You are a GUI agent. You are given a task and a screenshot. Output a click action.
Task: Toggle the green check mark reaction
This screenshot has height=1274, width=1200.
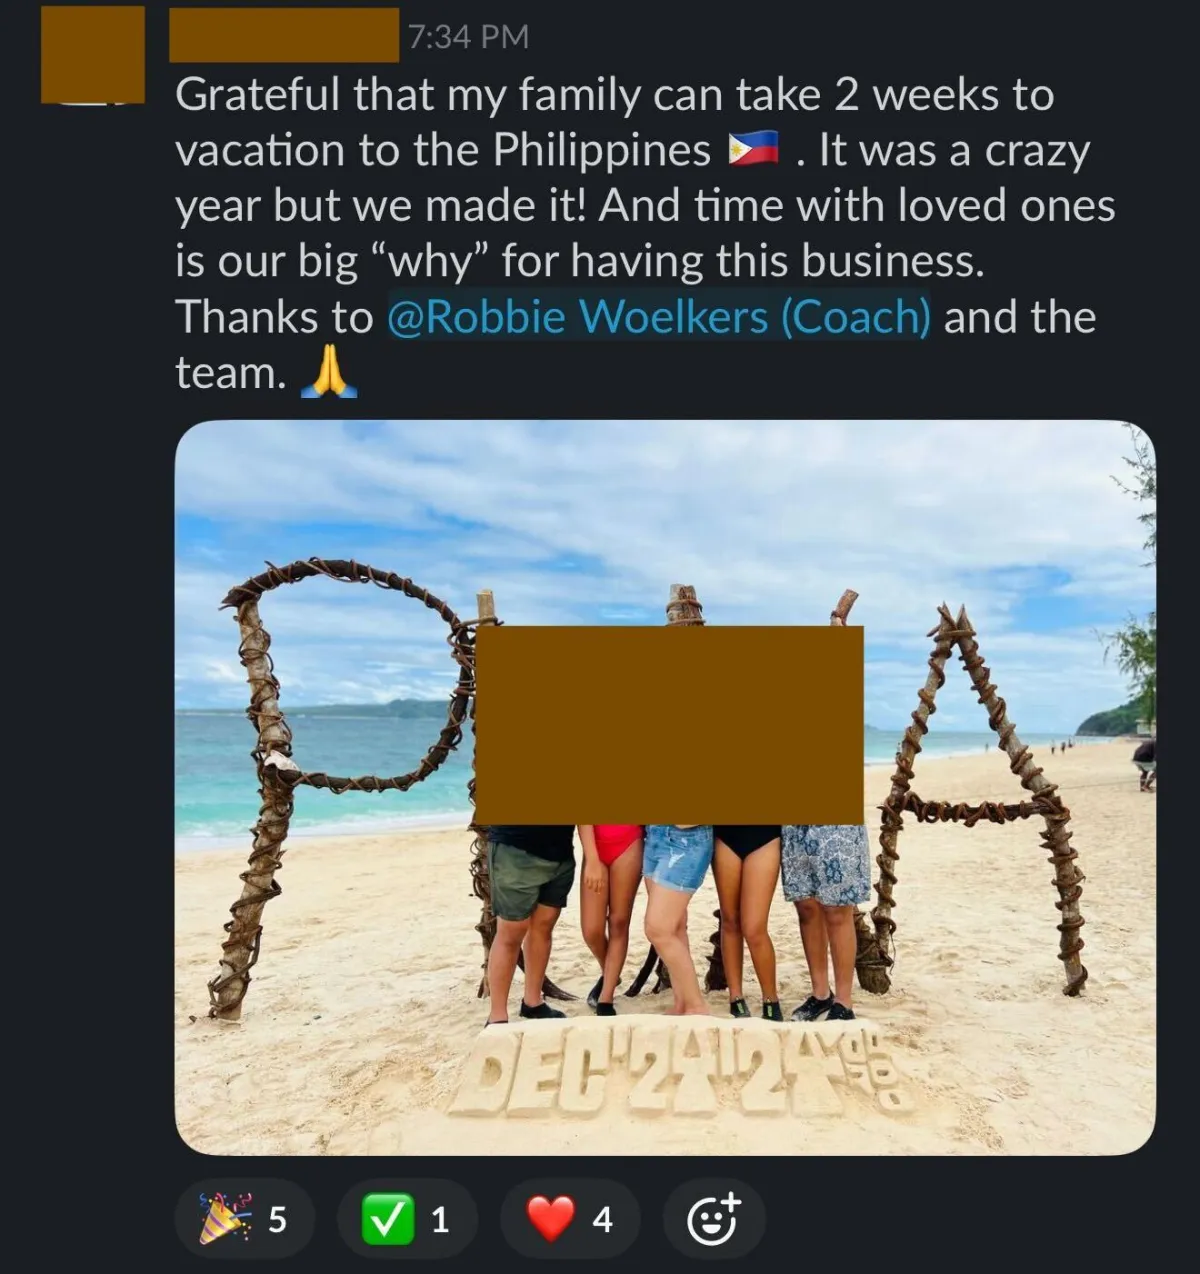tap(407, 1218)
